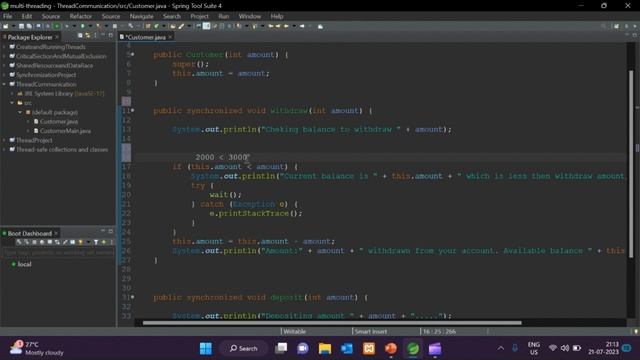This screenshot has height=360, width=640.
Task: Select the local node in Boot Dashboard
Action: coord(24,264)
